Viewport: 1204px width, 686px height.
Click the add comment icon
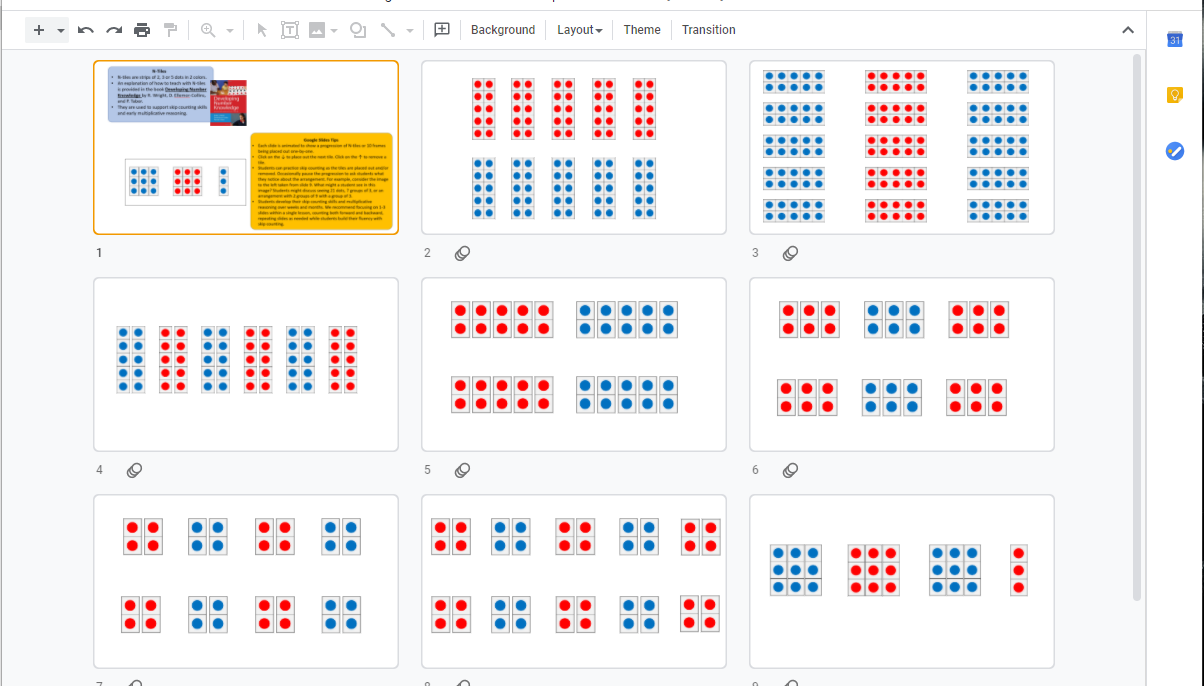[x=442, y=30]
